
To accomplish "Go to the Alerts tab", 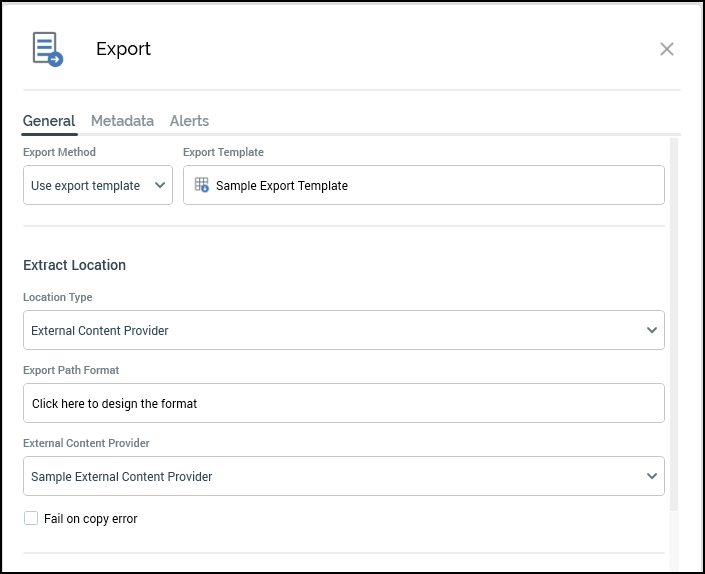I will point(189,121).
